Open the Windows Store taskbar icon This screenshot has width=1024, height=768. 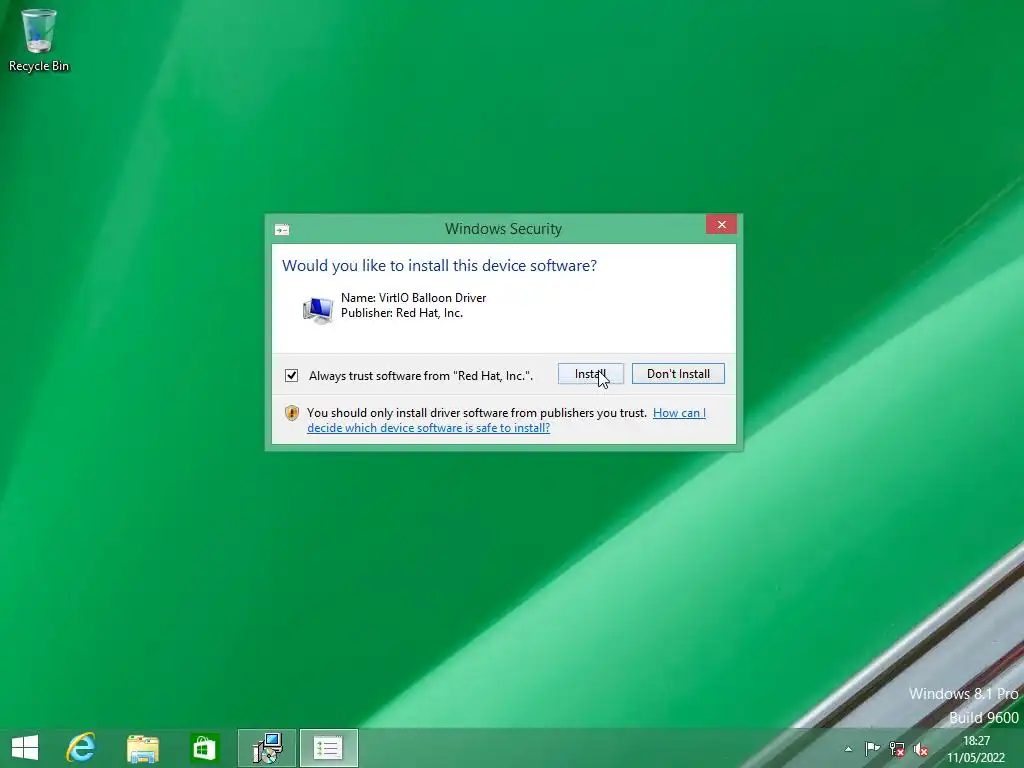(204, 748)
